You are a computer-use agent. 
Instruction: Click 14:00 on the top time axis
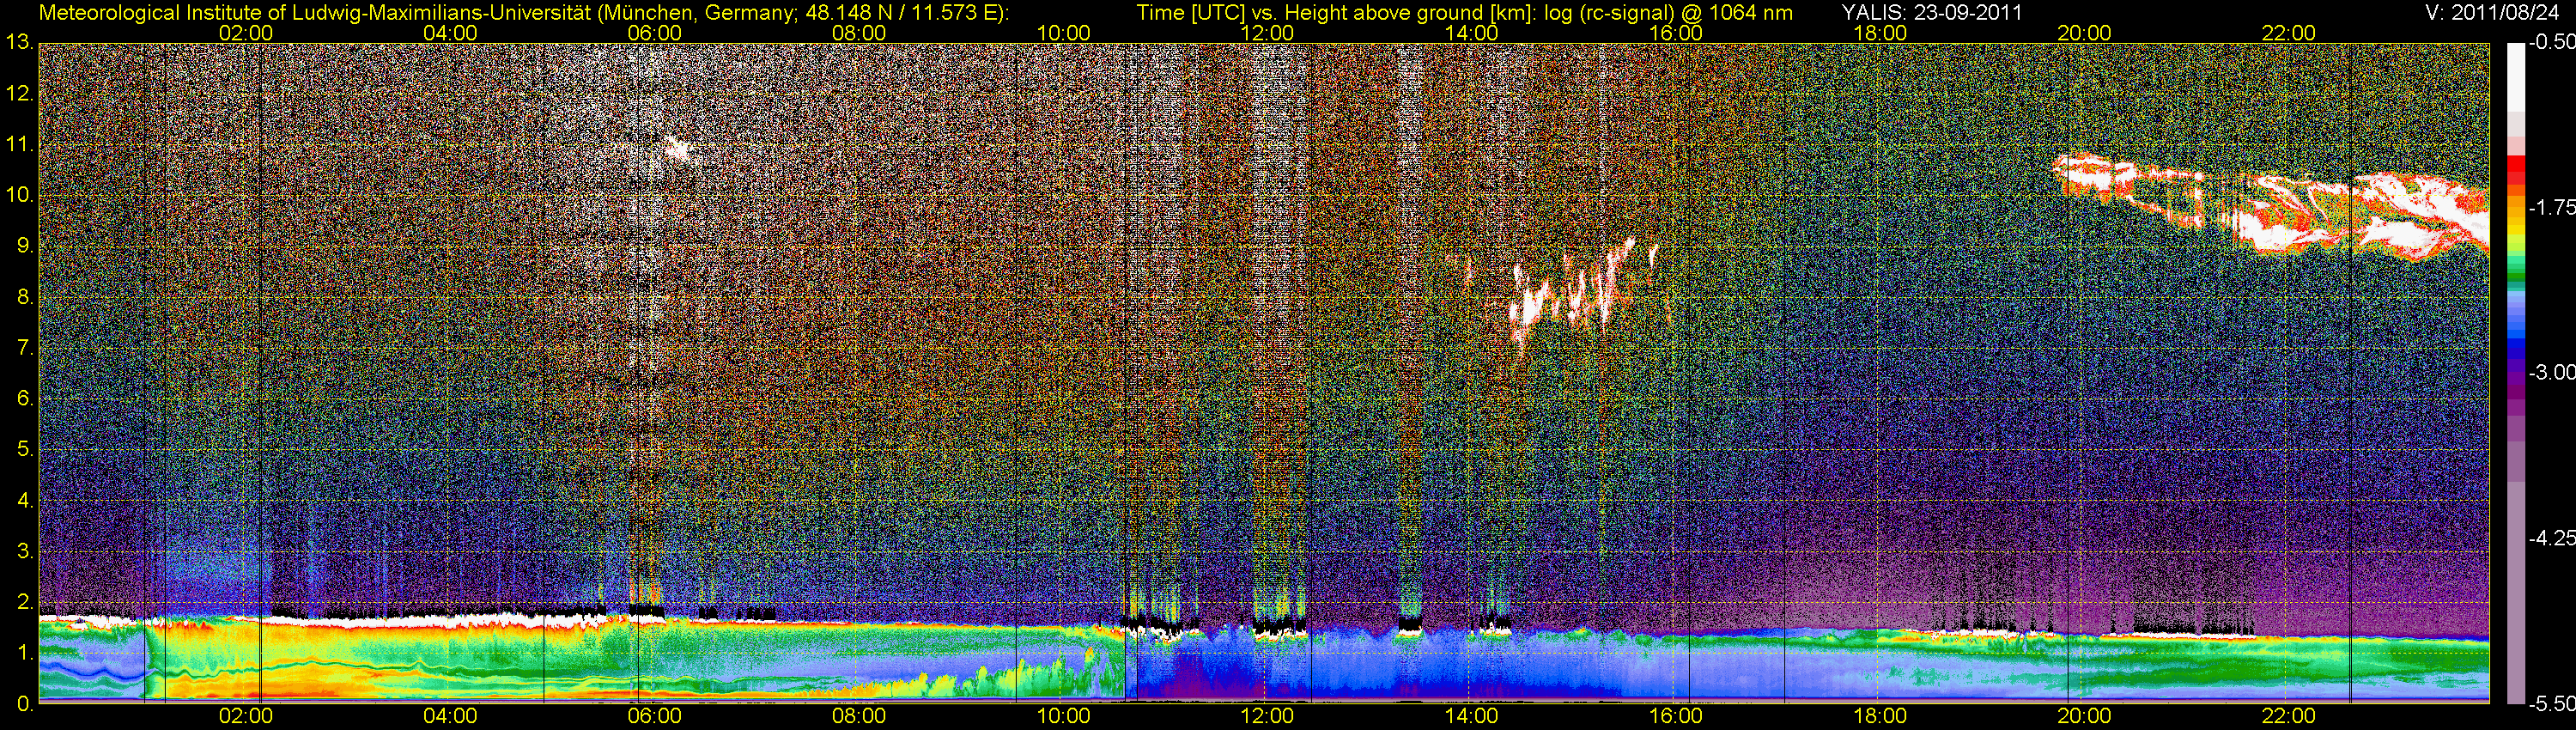1472,33
